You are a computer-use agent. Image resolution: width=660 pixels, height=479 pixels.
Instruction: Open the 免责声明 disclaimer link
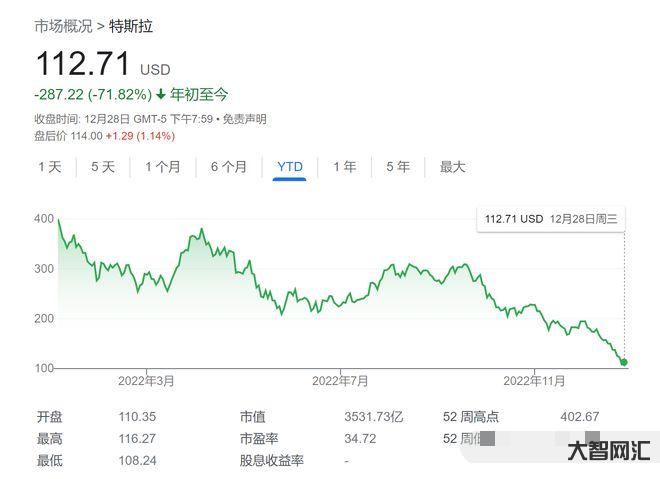coord(244,119)
